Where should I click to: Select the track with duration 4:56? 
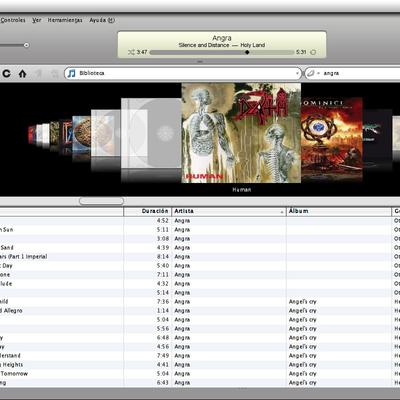pos(200,347)
